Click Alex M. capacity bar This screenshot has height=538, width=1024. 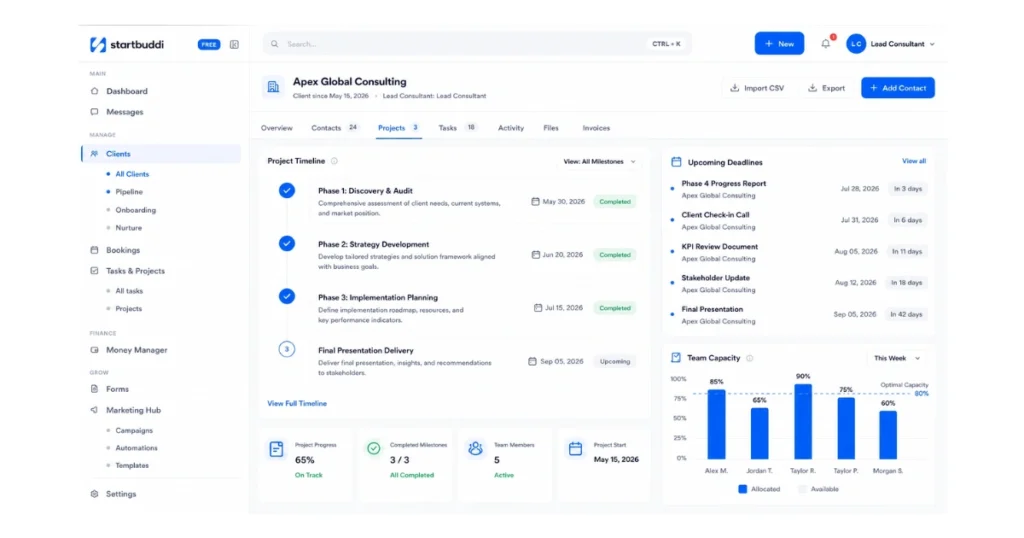click(x=716, y=424)
